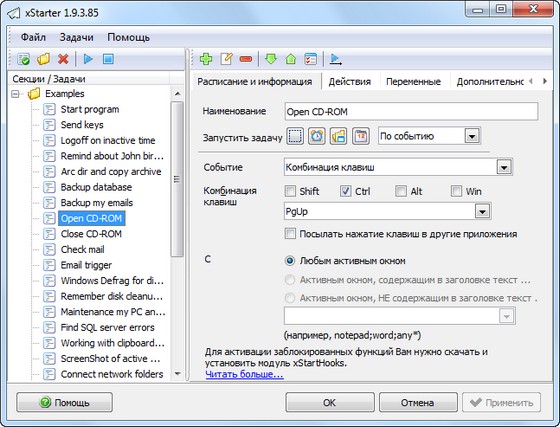This screenshot has width=560, height=427.
Task: Open the 'Комбинация клавиш' event dropdown
Action: coord(504,167)
